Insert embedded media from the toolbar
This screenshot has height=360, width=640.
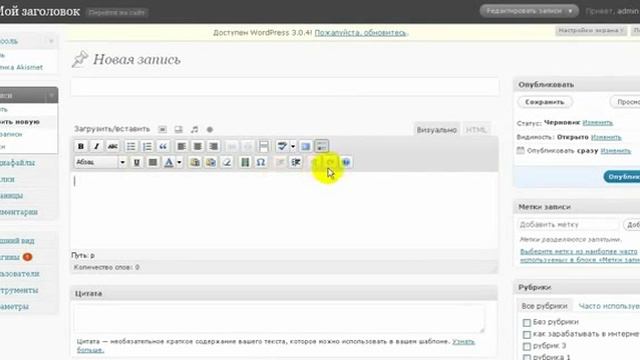pos(245,162)
